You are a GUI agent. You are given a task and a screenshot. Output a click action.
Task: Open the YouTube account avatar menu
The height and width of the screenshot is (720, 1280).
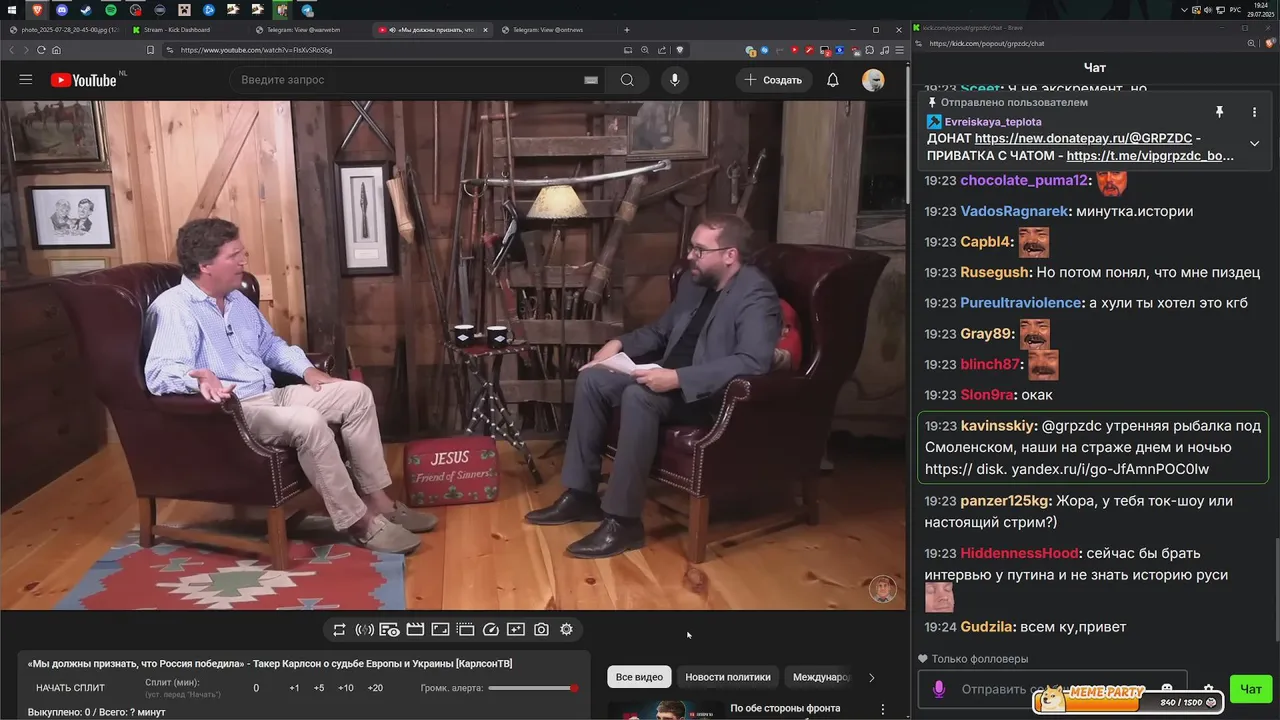[x=873, y=80]
